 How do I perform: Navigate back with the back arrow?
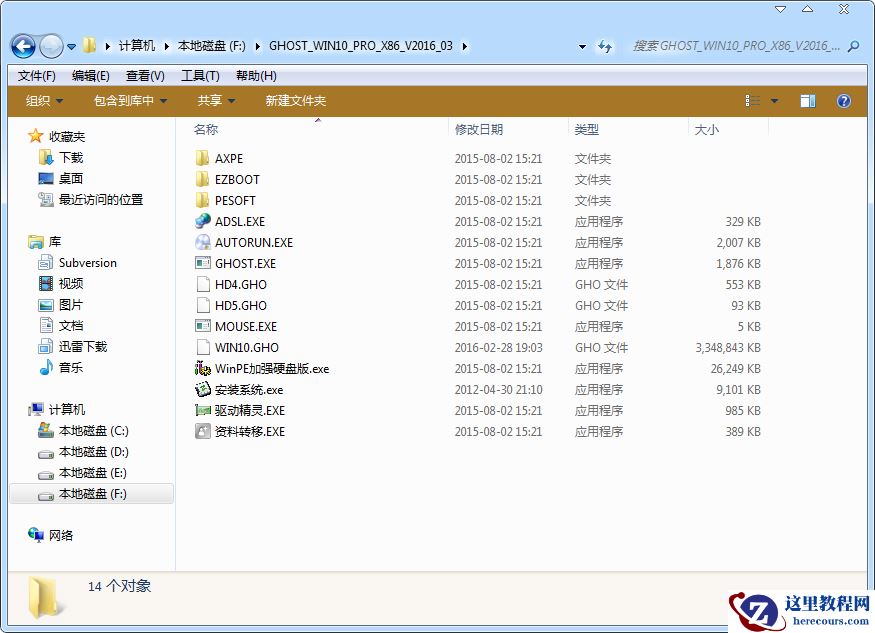point(21,46)
